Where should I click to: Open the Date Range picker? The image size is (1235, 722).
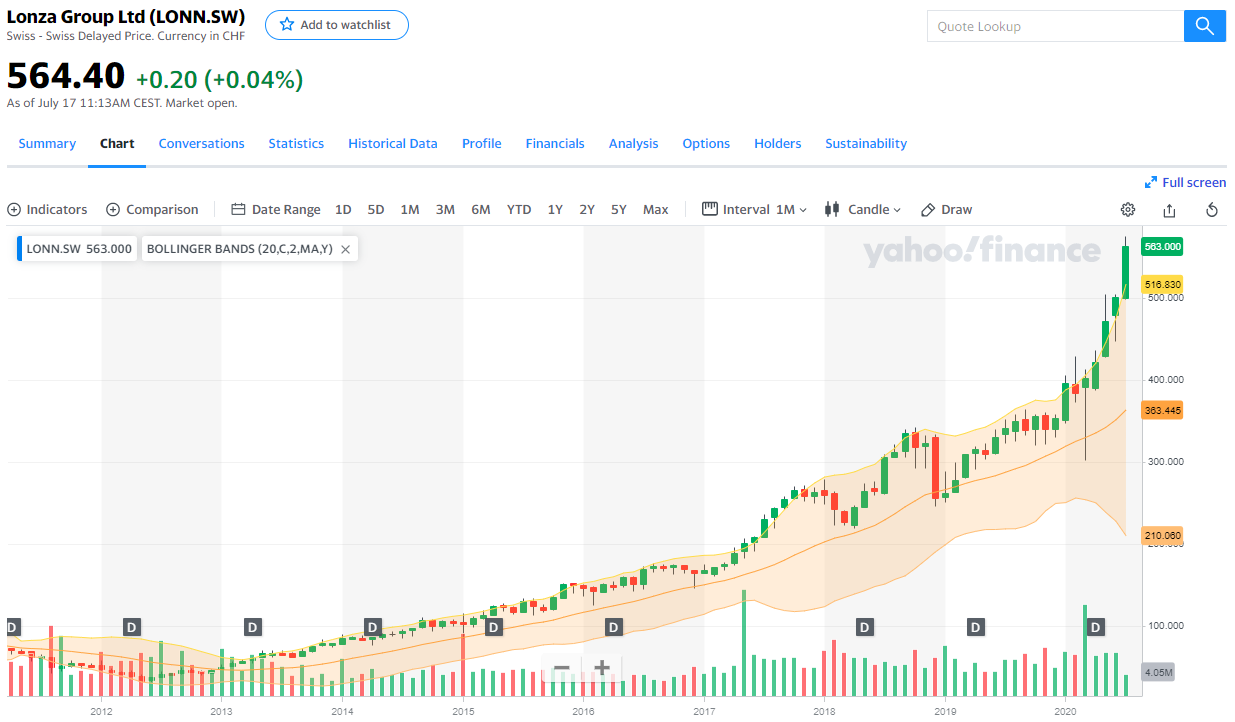point(276,209)
